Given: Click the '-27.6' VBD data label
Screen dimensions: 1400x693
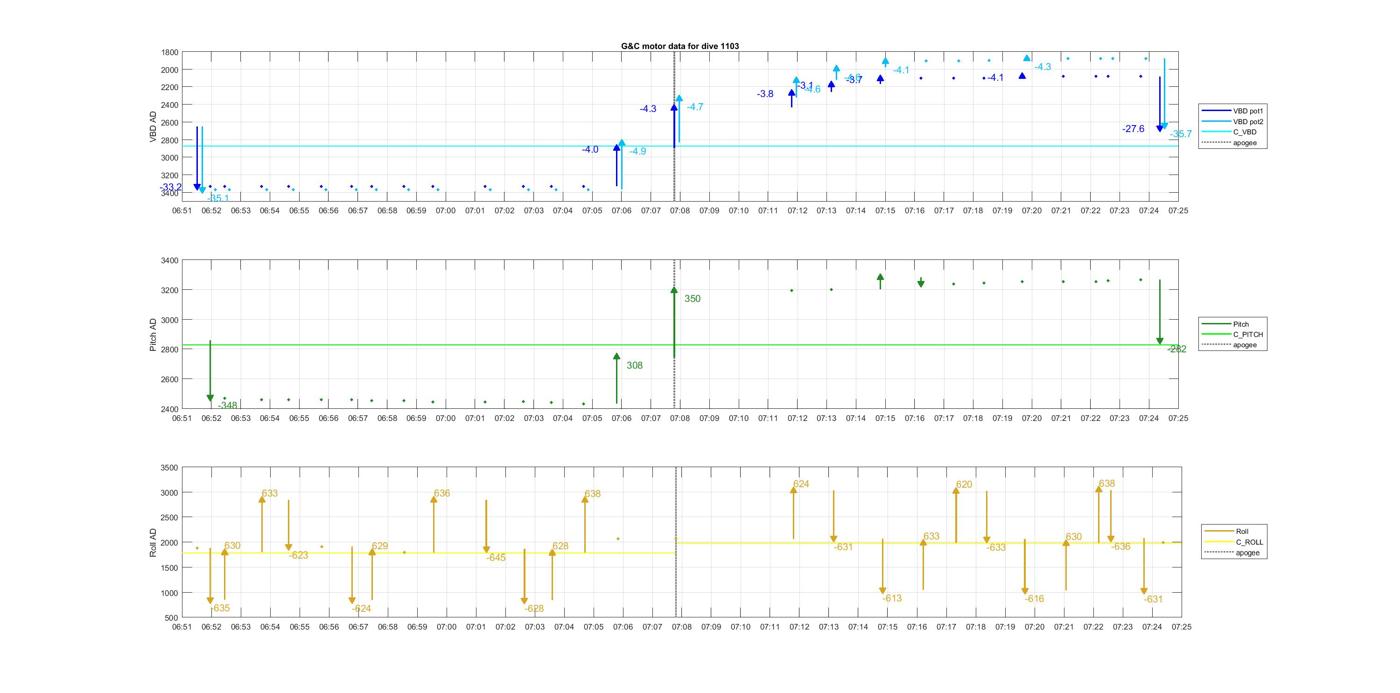Looking at the screenshot, I should 1133,129.
